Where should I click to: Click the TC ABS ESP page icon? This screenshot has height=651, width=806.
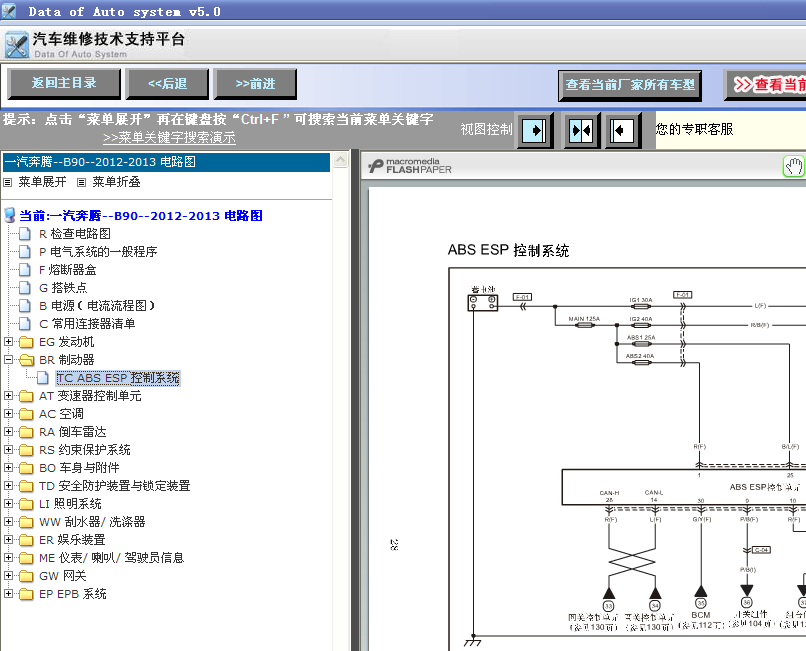pyautogui.click(x=43, y=378)
